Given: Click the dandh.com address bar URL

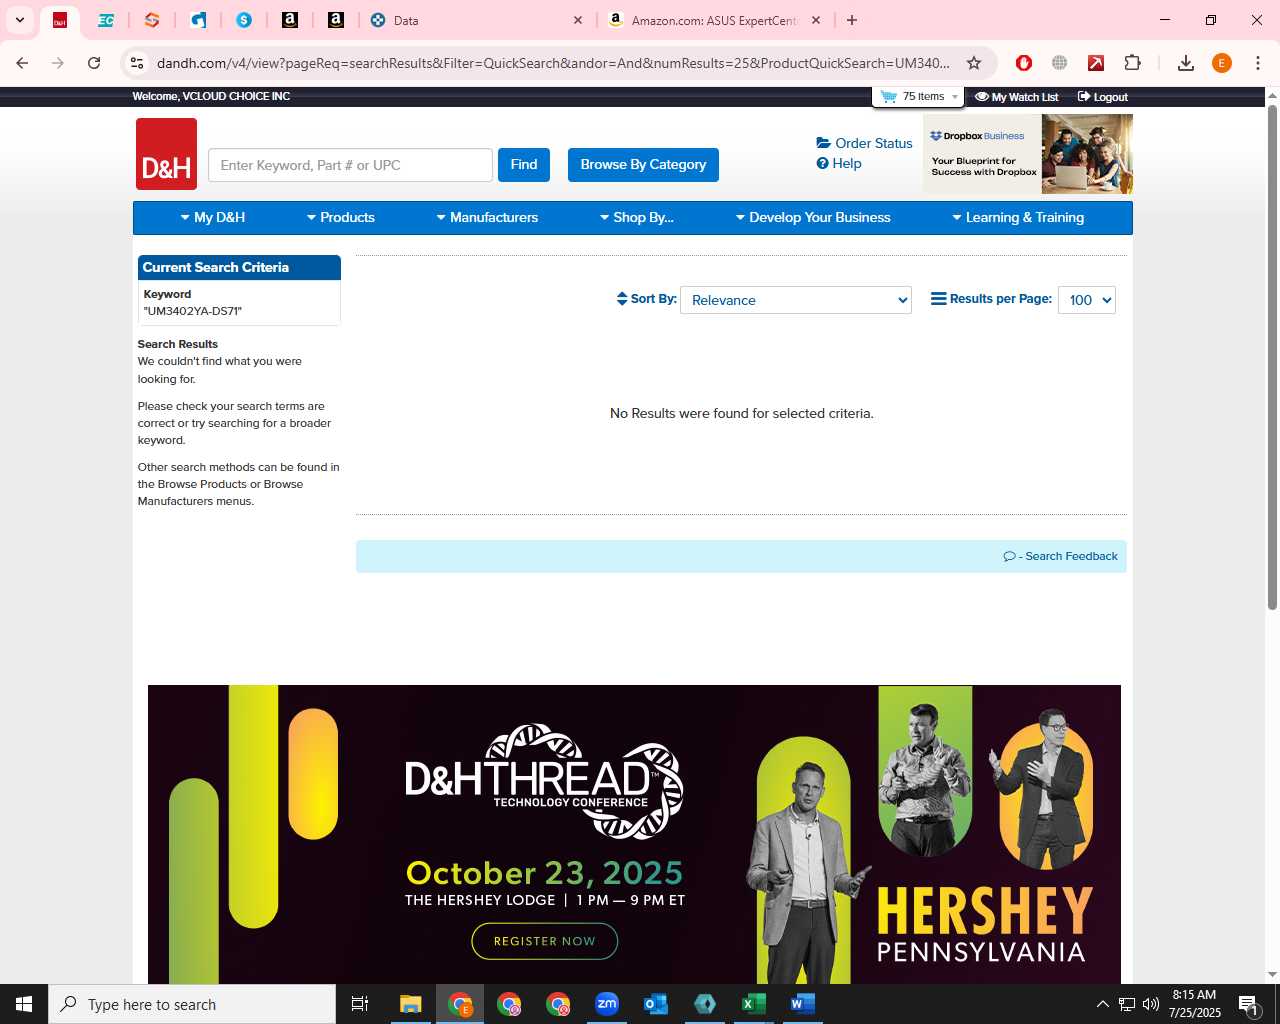Looking at the screenshot, I should click(553, 63).
